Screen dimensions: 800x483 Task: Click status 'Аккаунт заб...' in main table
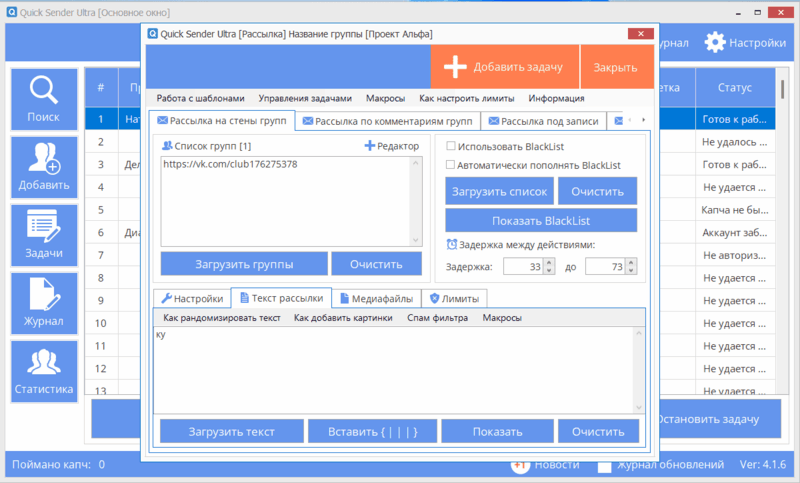(735, 233)
